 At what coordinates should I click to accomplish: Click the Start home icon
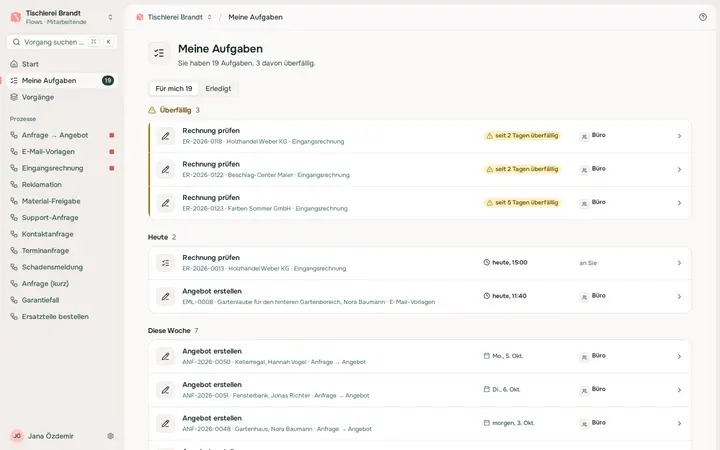pos(14,64)
